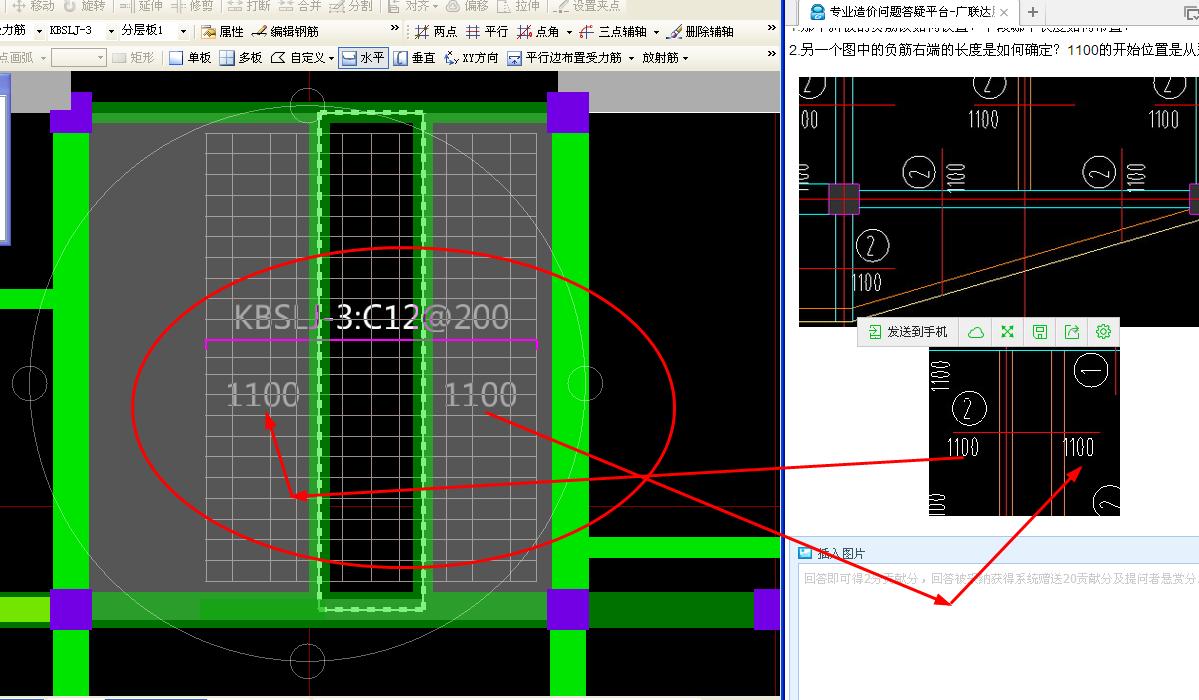Screen dimensions: 1199x700
Task: Click the KBSLJ-3:C12@200 rebar label
Action: coord(371,317)
